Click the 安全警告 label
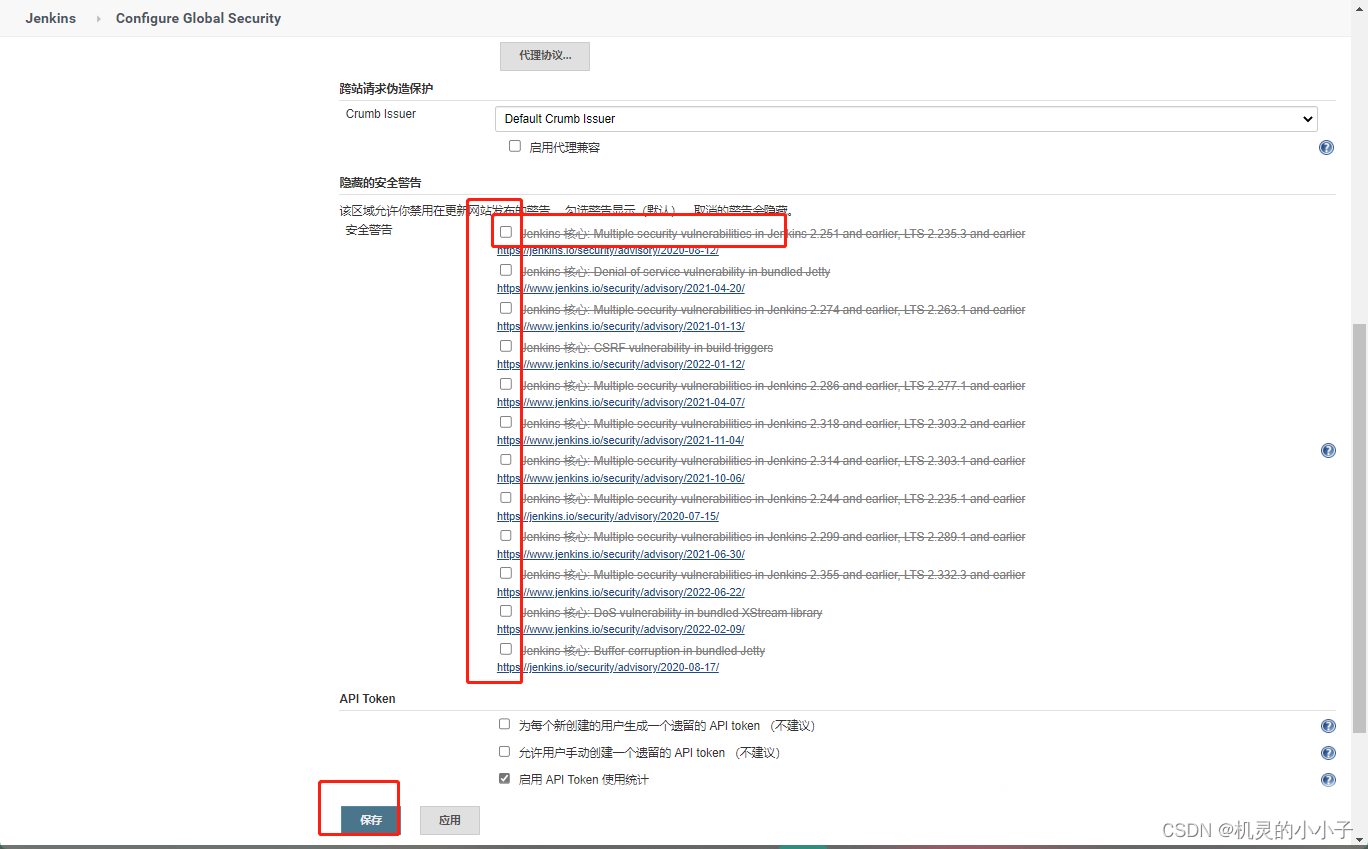The height and width of the screenshot is (849, 1368). click(x=369, y=230)
